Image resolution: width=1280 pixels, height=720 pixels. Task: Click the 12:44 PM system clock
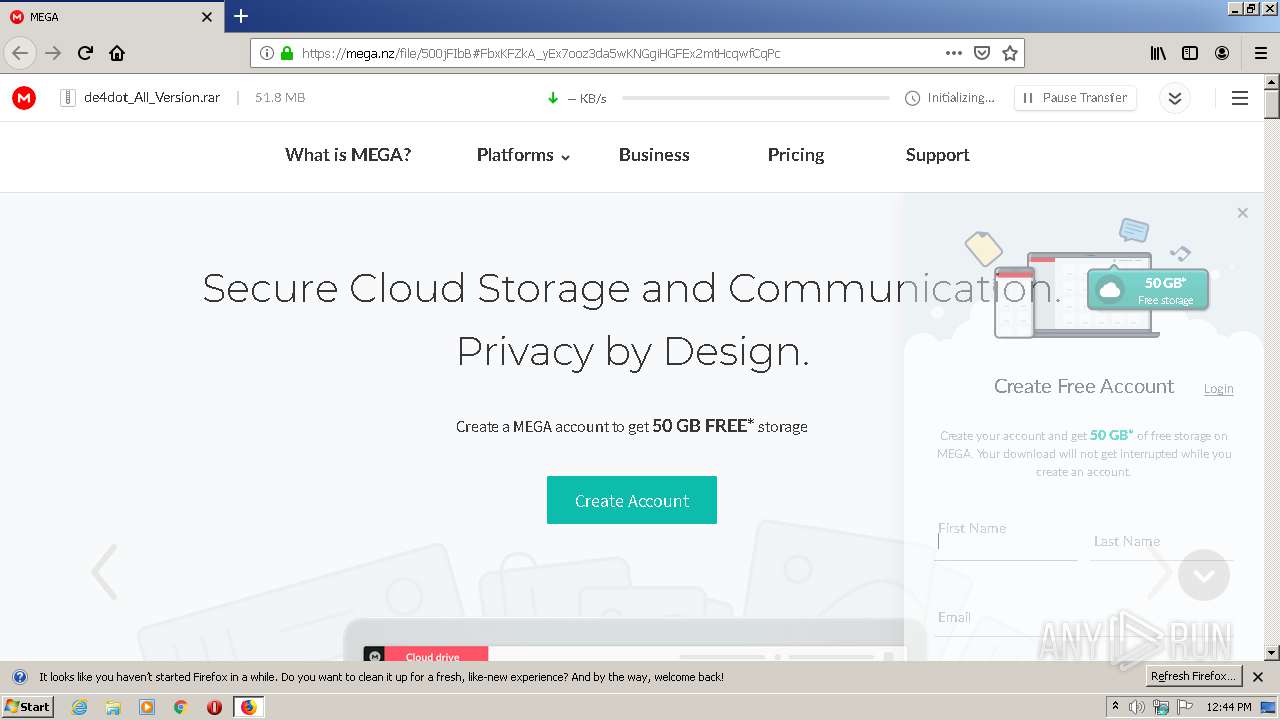pos(1229,707)
